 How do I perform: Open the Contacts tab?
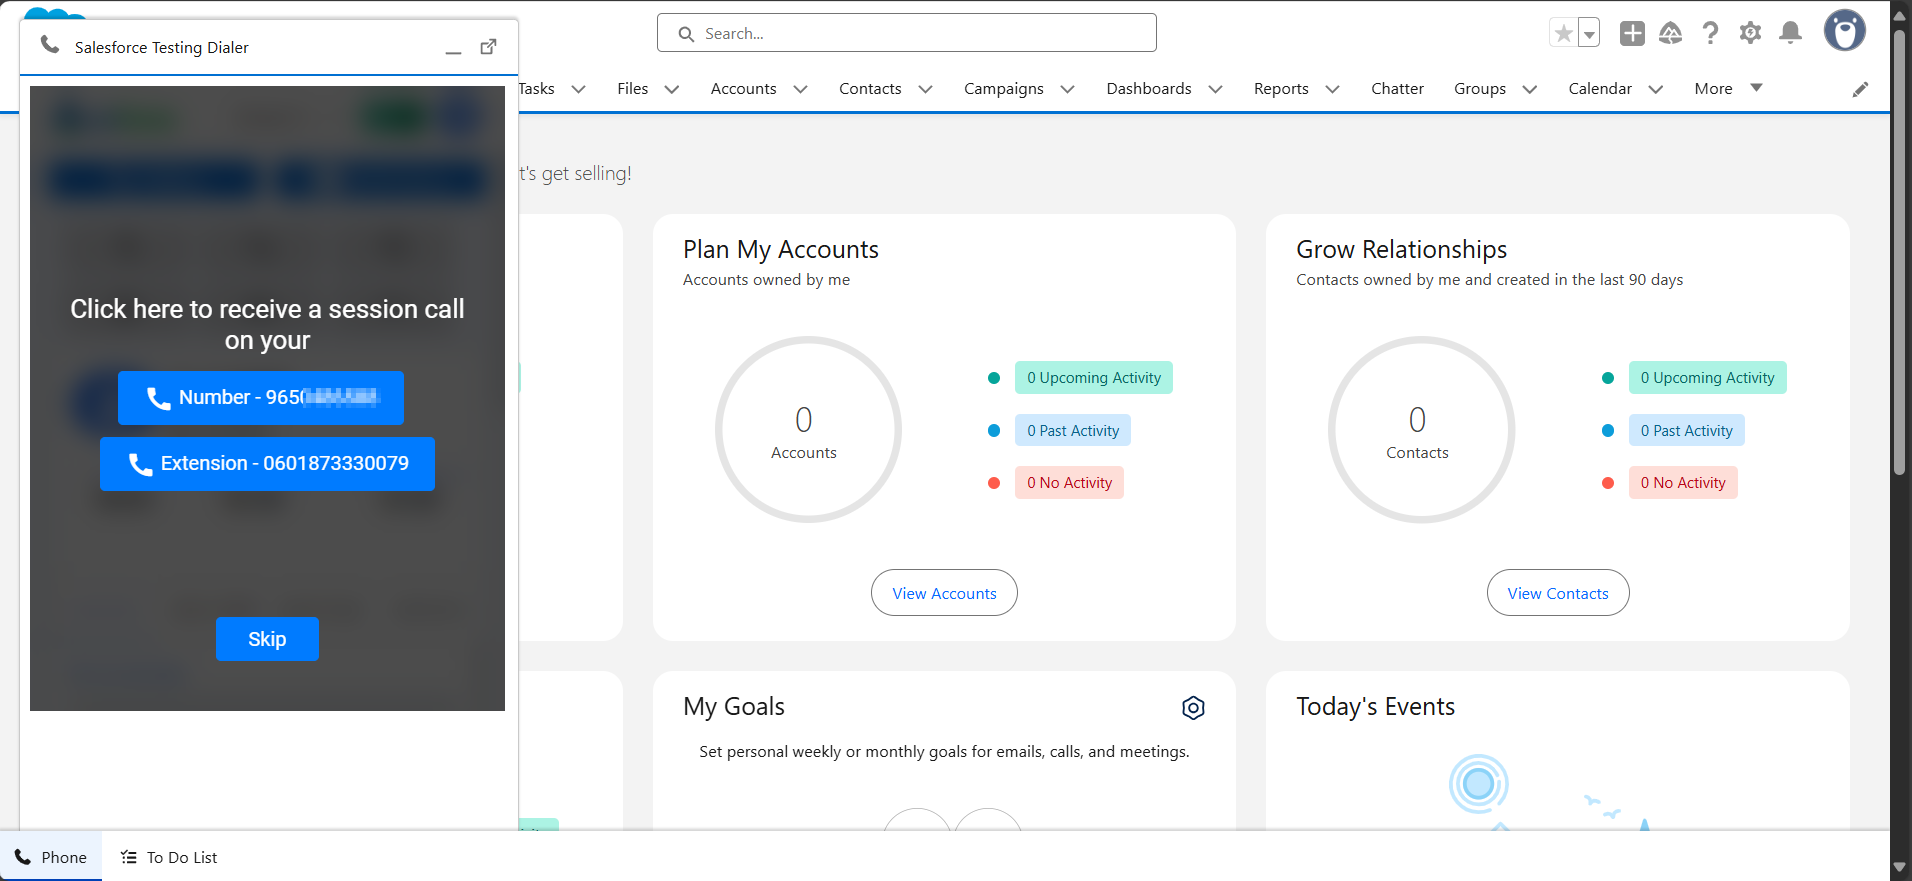870,89
